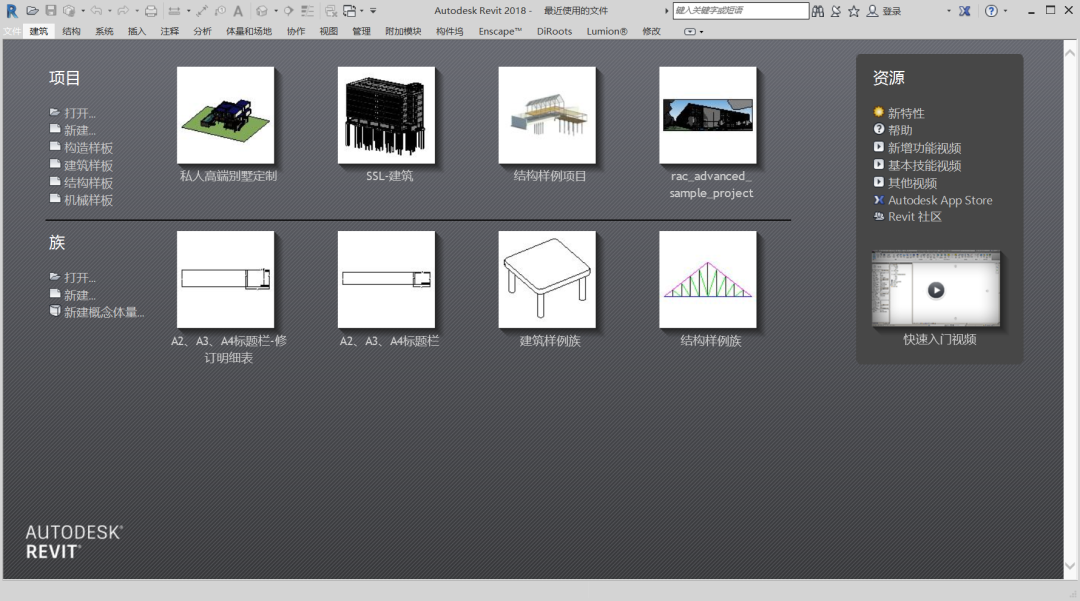Select the Section tool icon

(x=289, y=11)
